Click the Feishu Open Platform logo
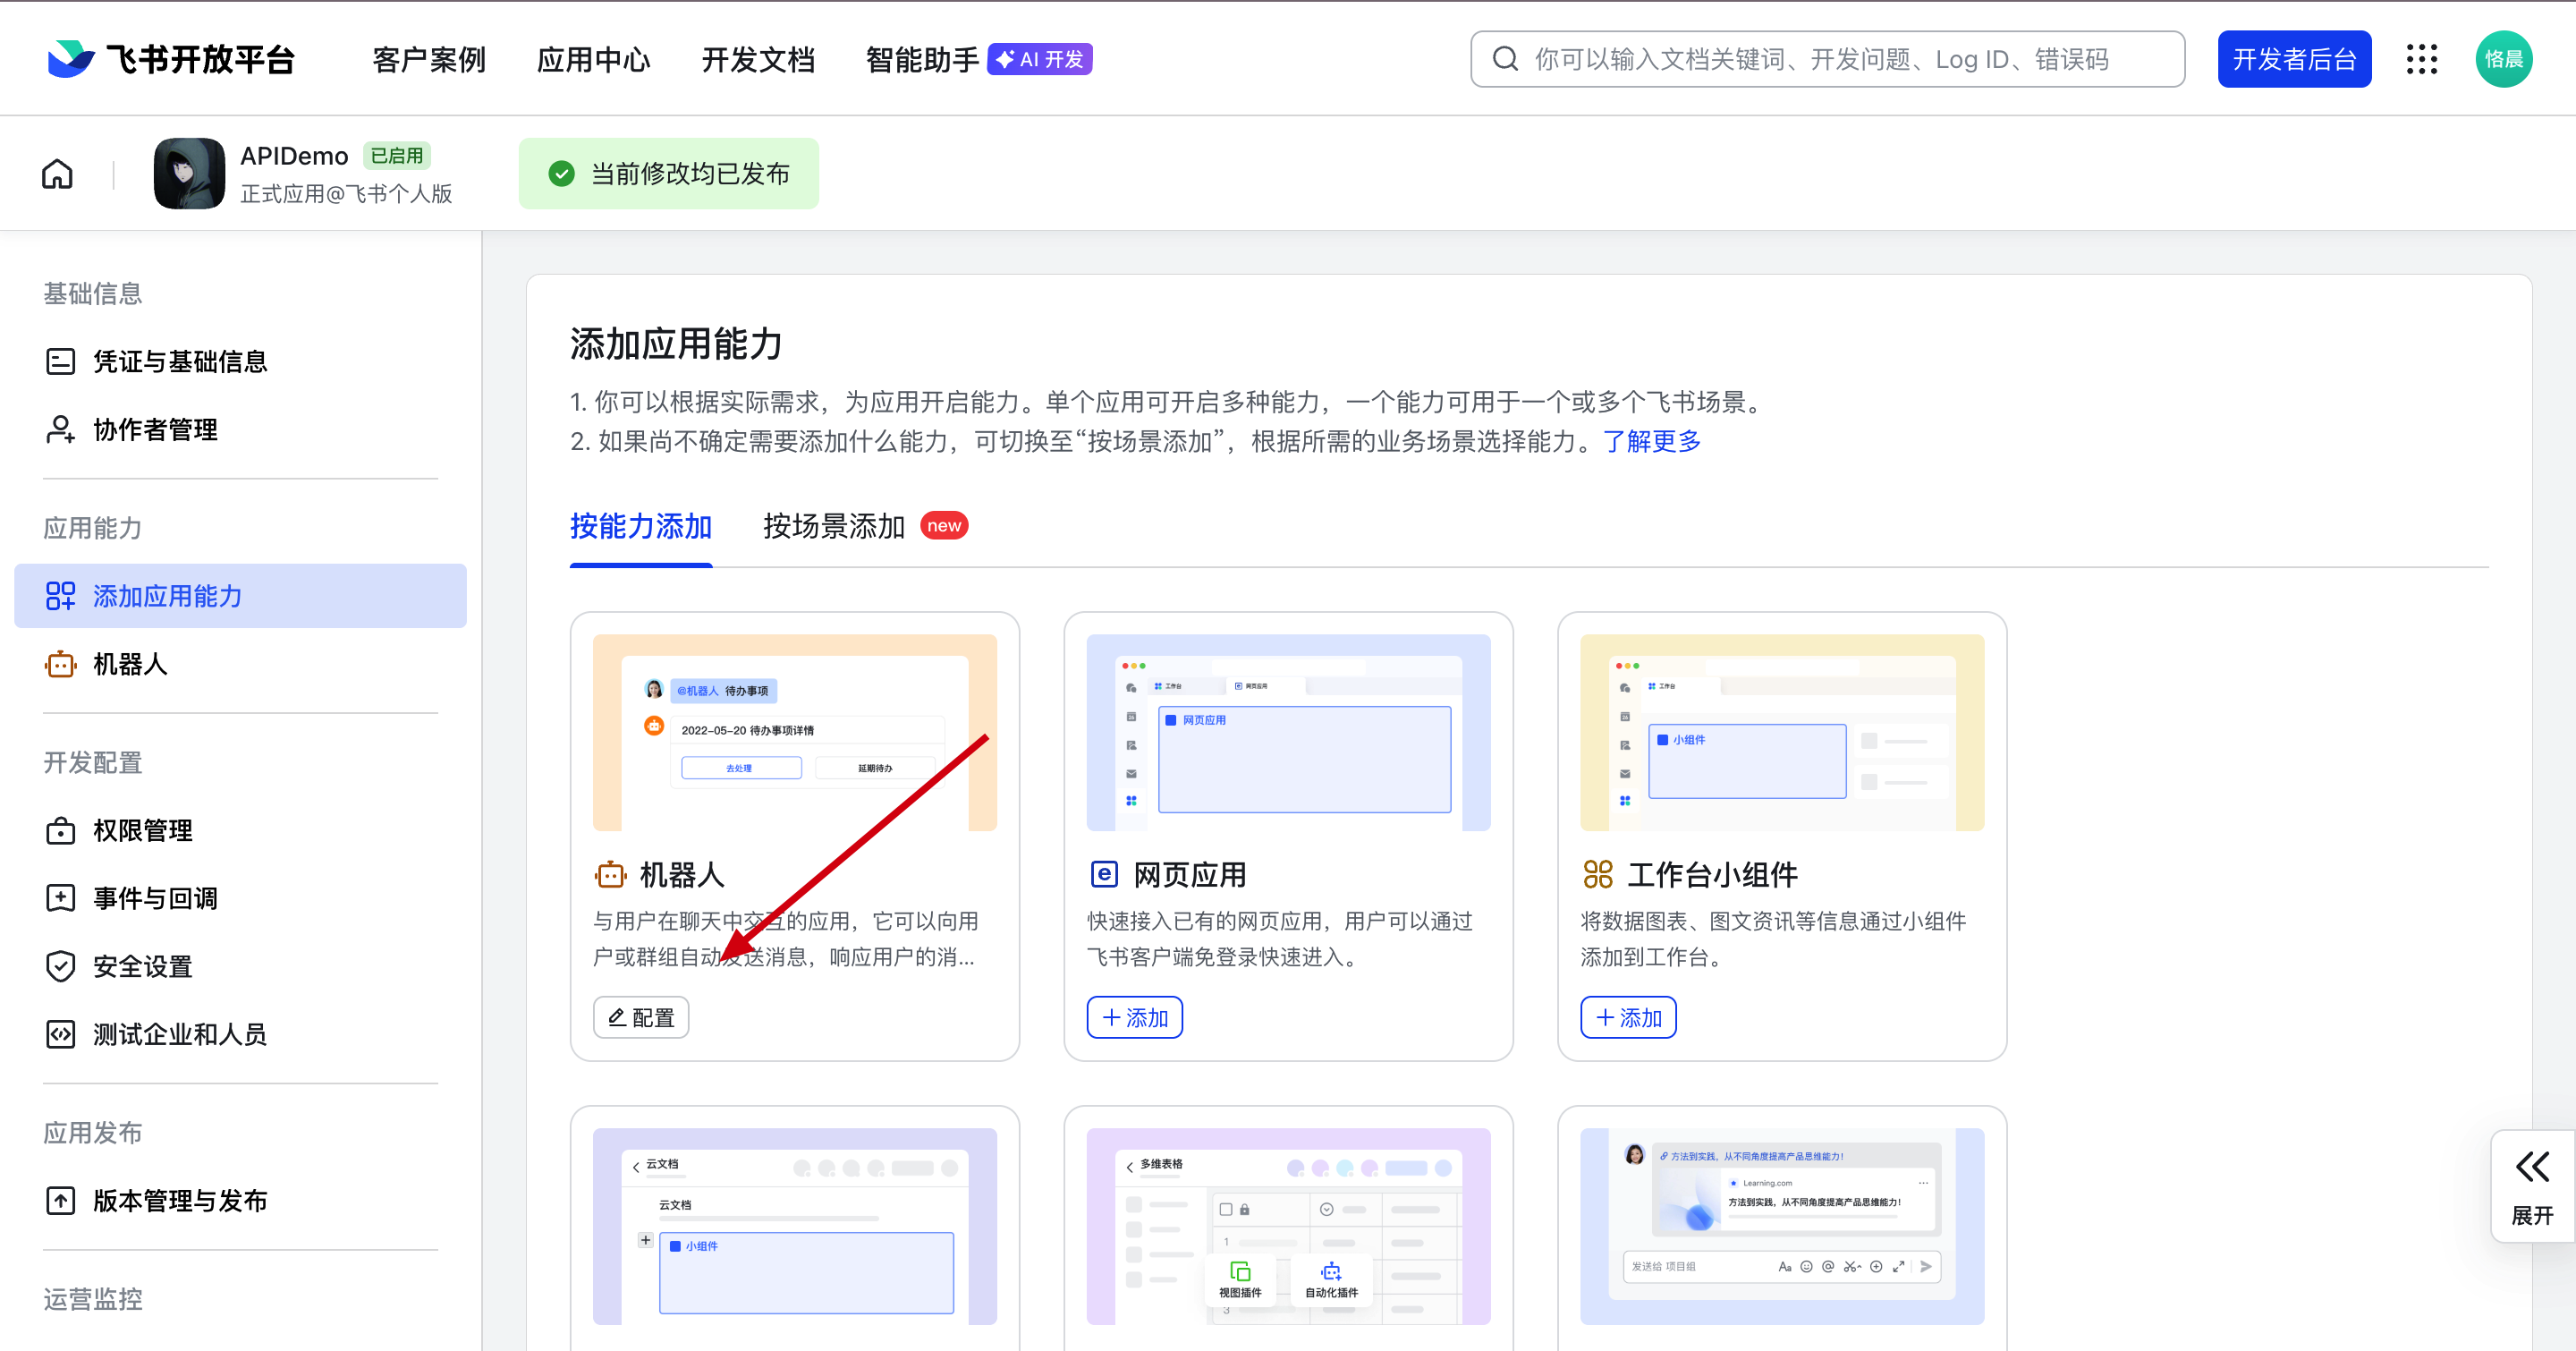This screenshot has width=2576, height=1351. pyautogui.click(x=171, y=59)
